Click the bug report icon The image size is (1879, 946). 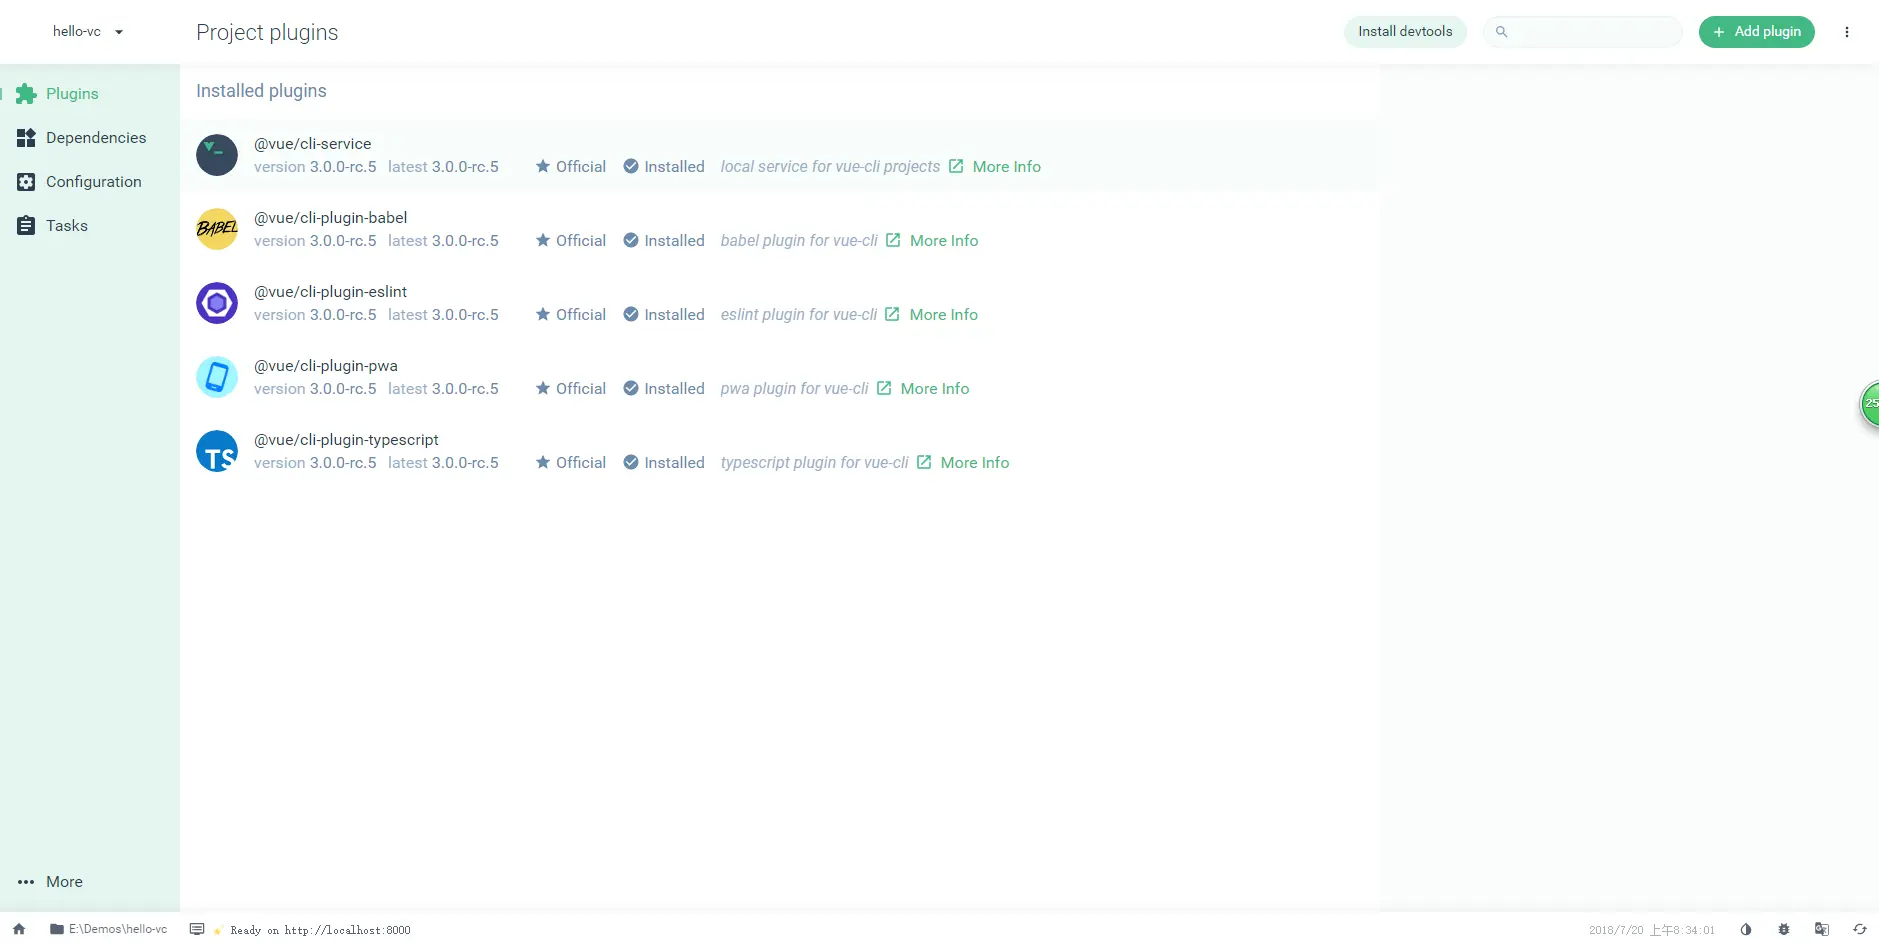tap(1784, 929)
